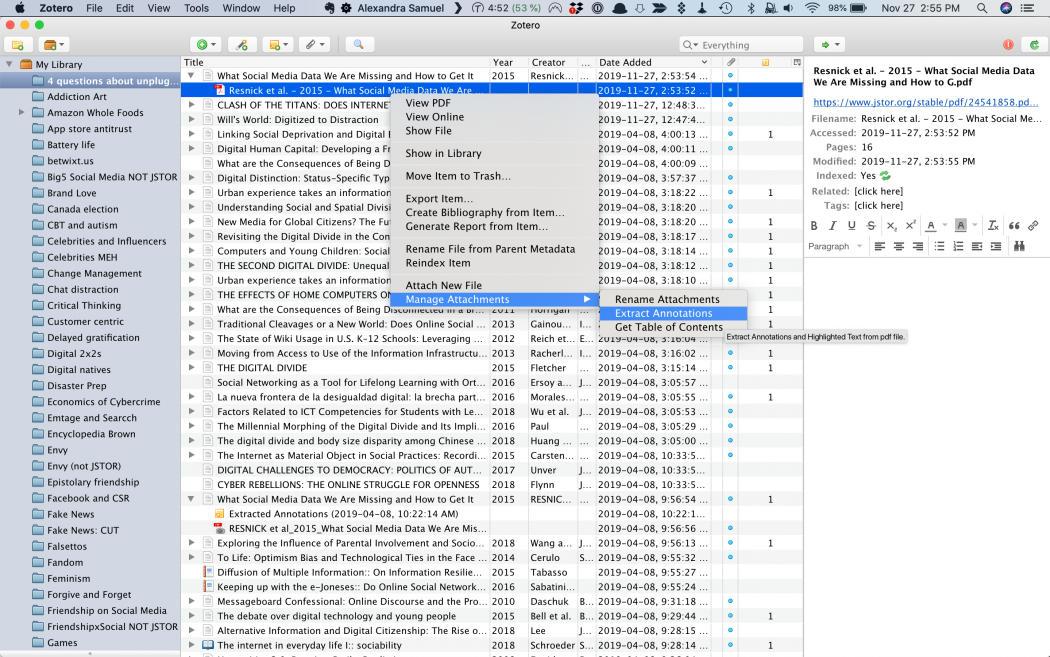The width and height of the screenshot is (1050, 657).
Task: Expand the CLASH OF THE TITANS item
Action: coord(192,105)
